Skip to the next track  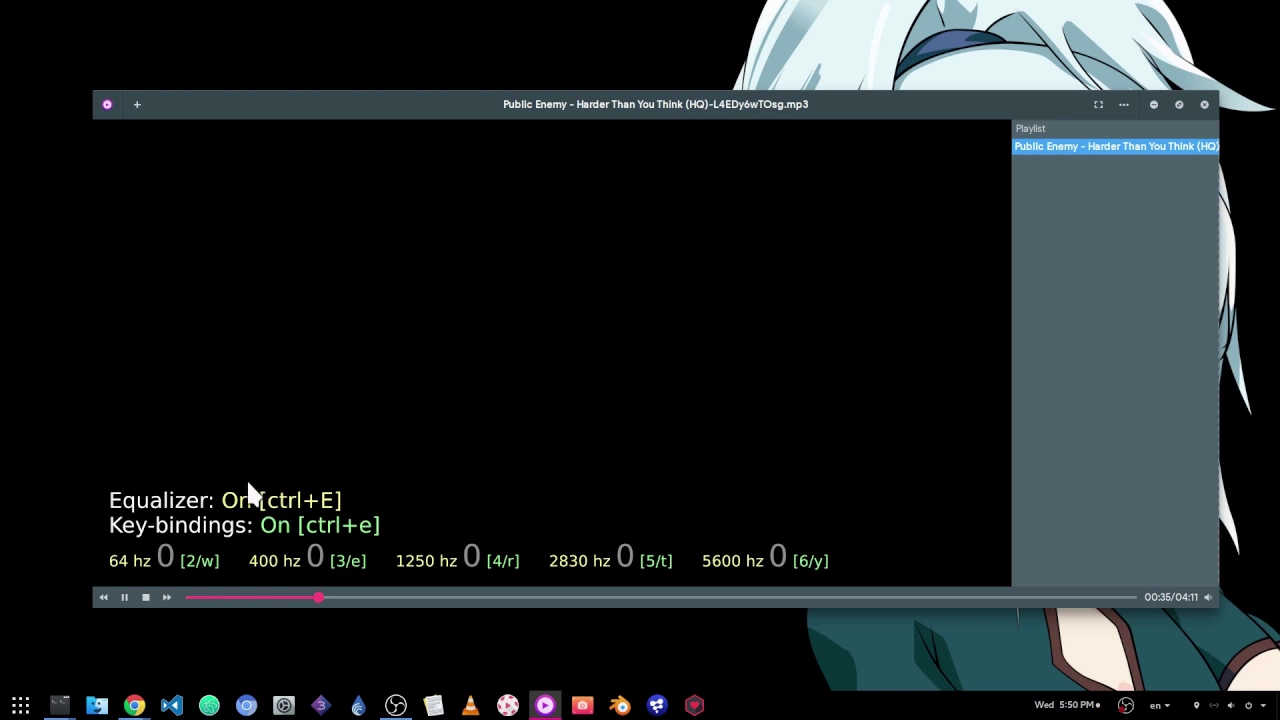click(x=167, y=597)
